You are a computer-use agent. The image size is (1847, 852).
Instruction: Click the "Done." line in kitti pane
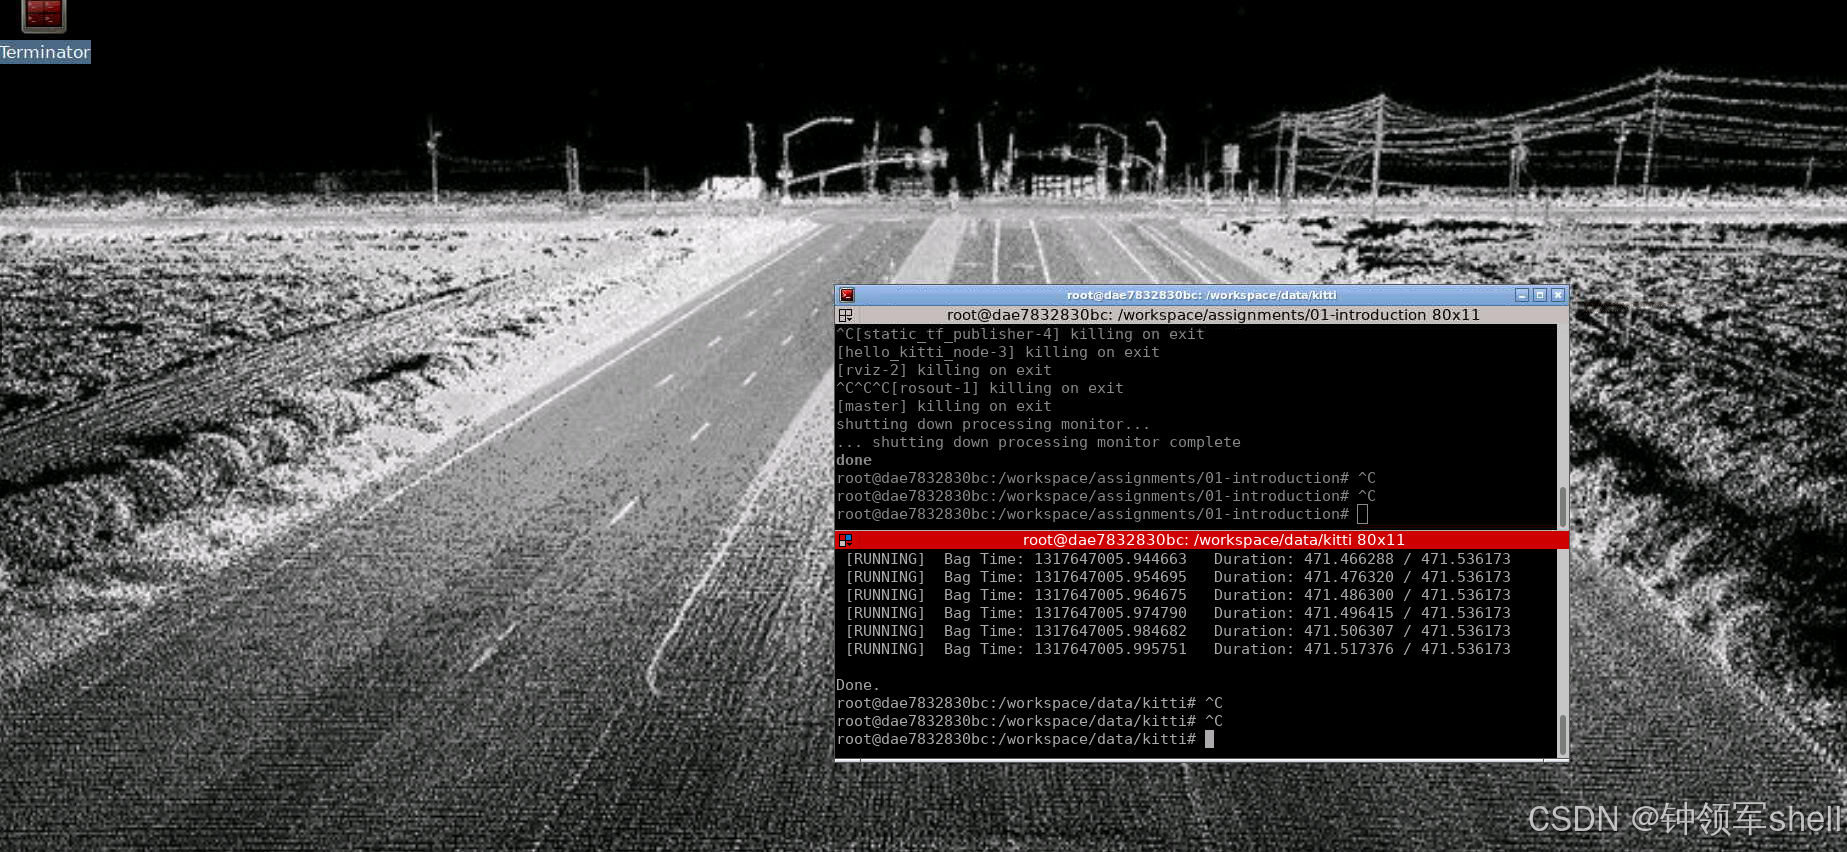pyautogui.click(x=858, y=685)
